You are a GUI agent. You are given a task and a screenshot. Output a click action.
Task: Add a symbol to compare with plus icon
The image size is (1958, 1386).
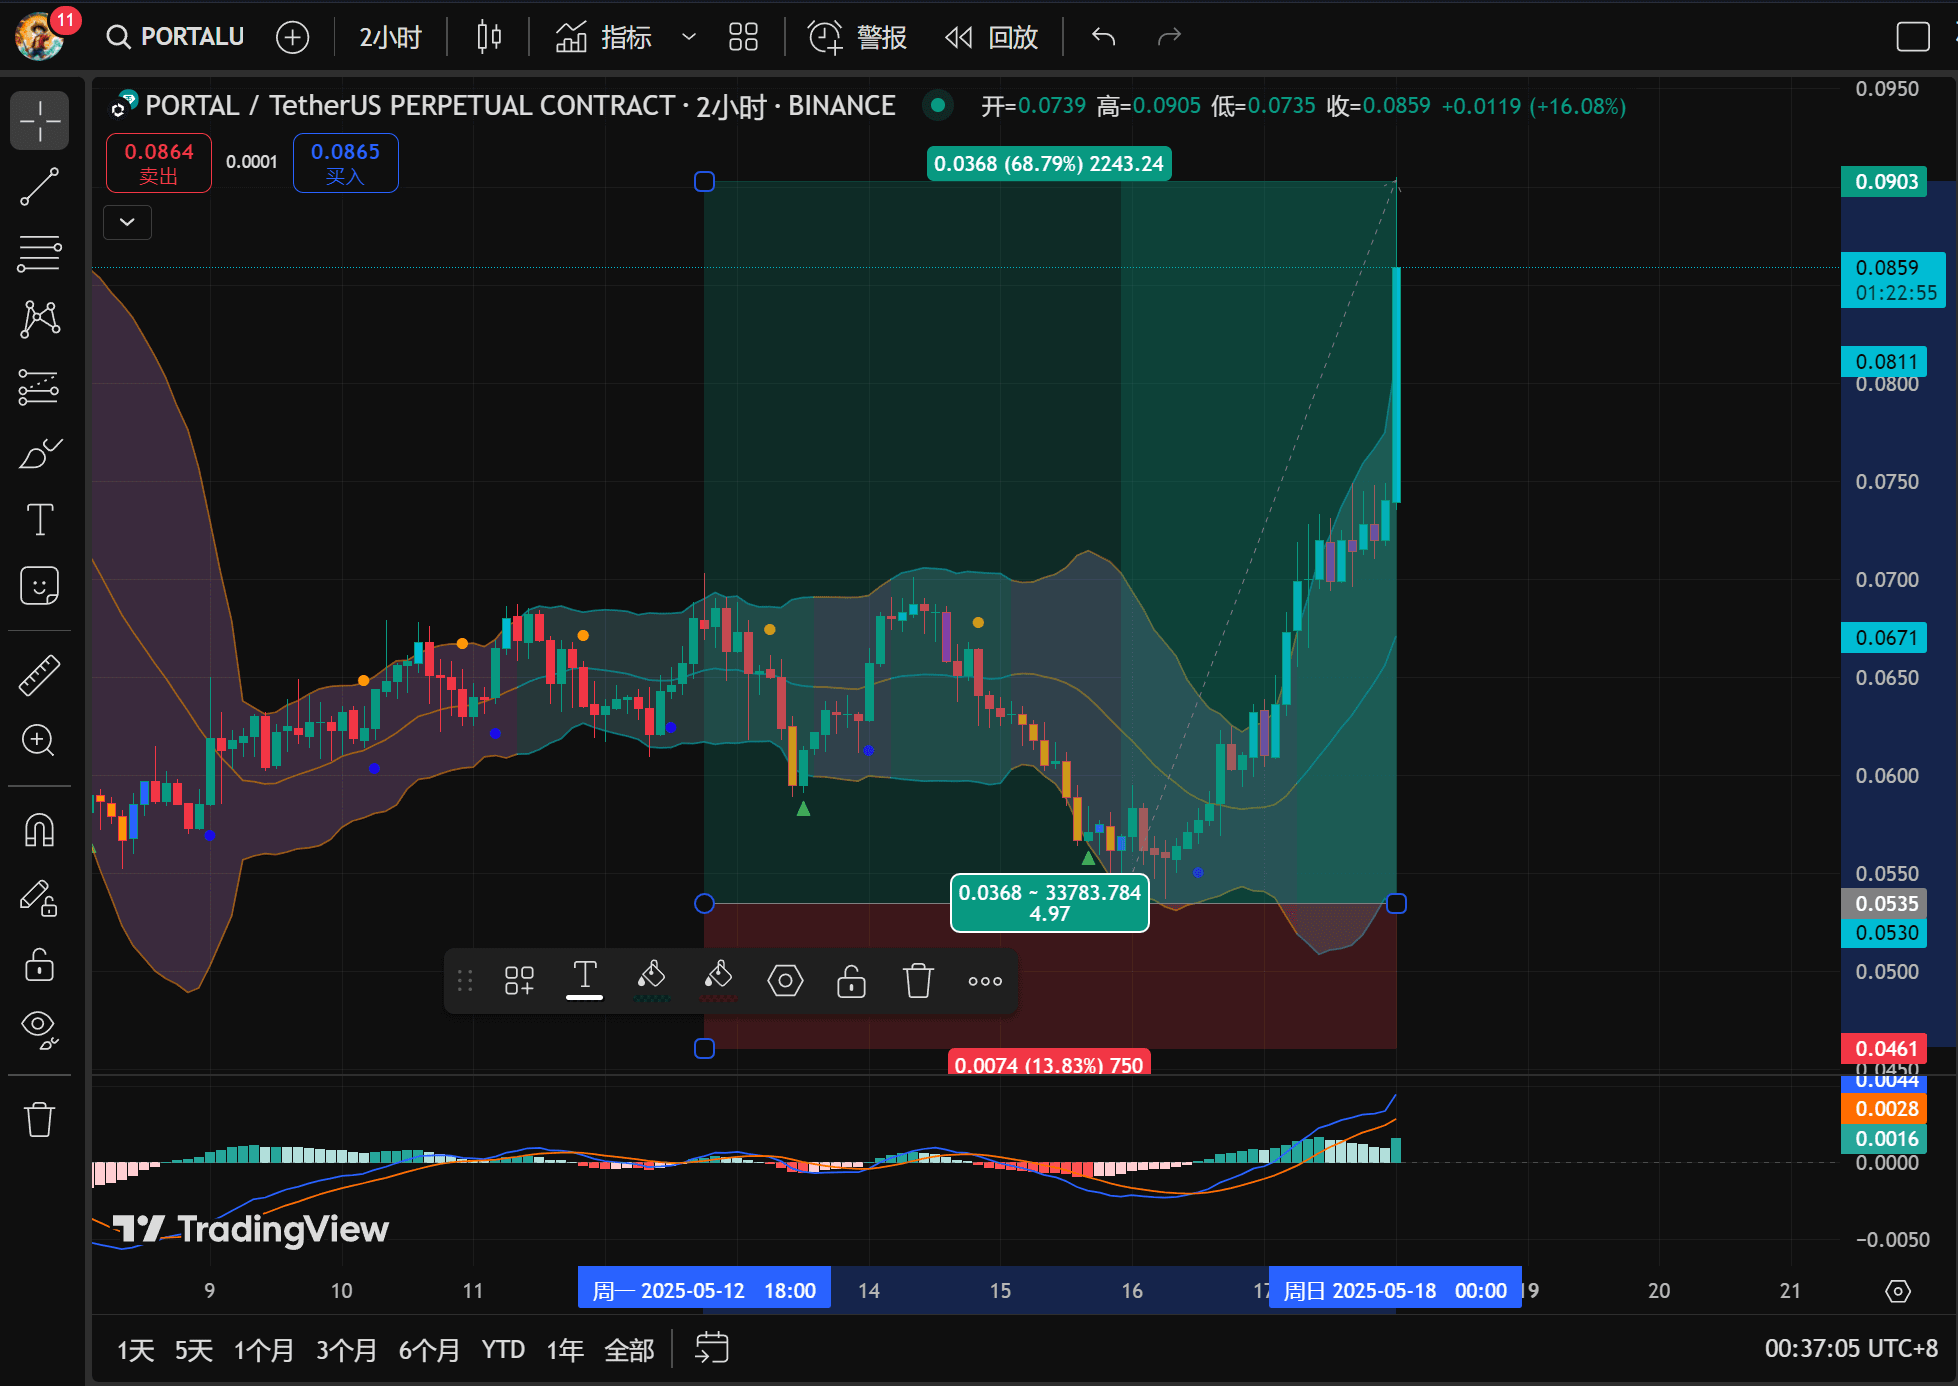click(x=292, y=37)
